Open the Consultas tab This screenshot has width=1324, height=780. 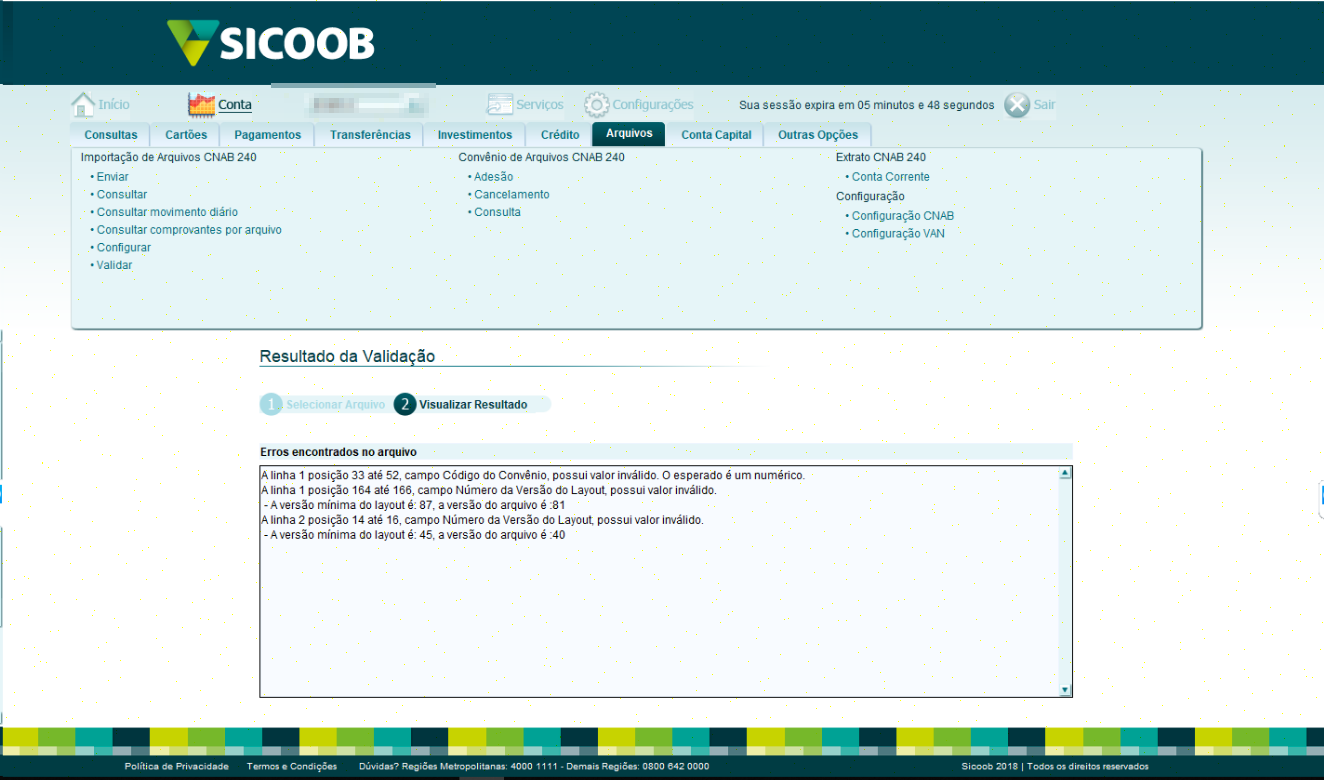tap(111, 135)
